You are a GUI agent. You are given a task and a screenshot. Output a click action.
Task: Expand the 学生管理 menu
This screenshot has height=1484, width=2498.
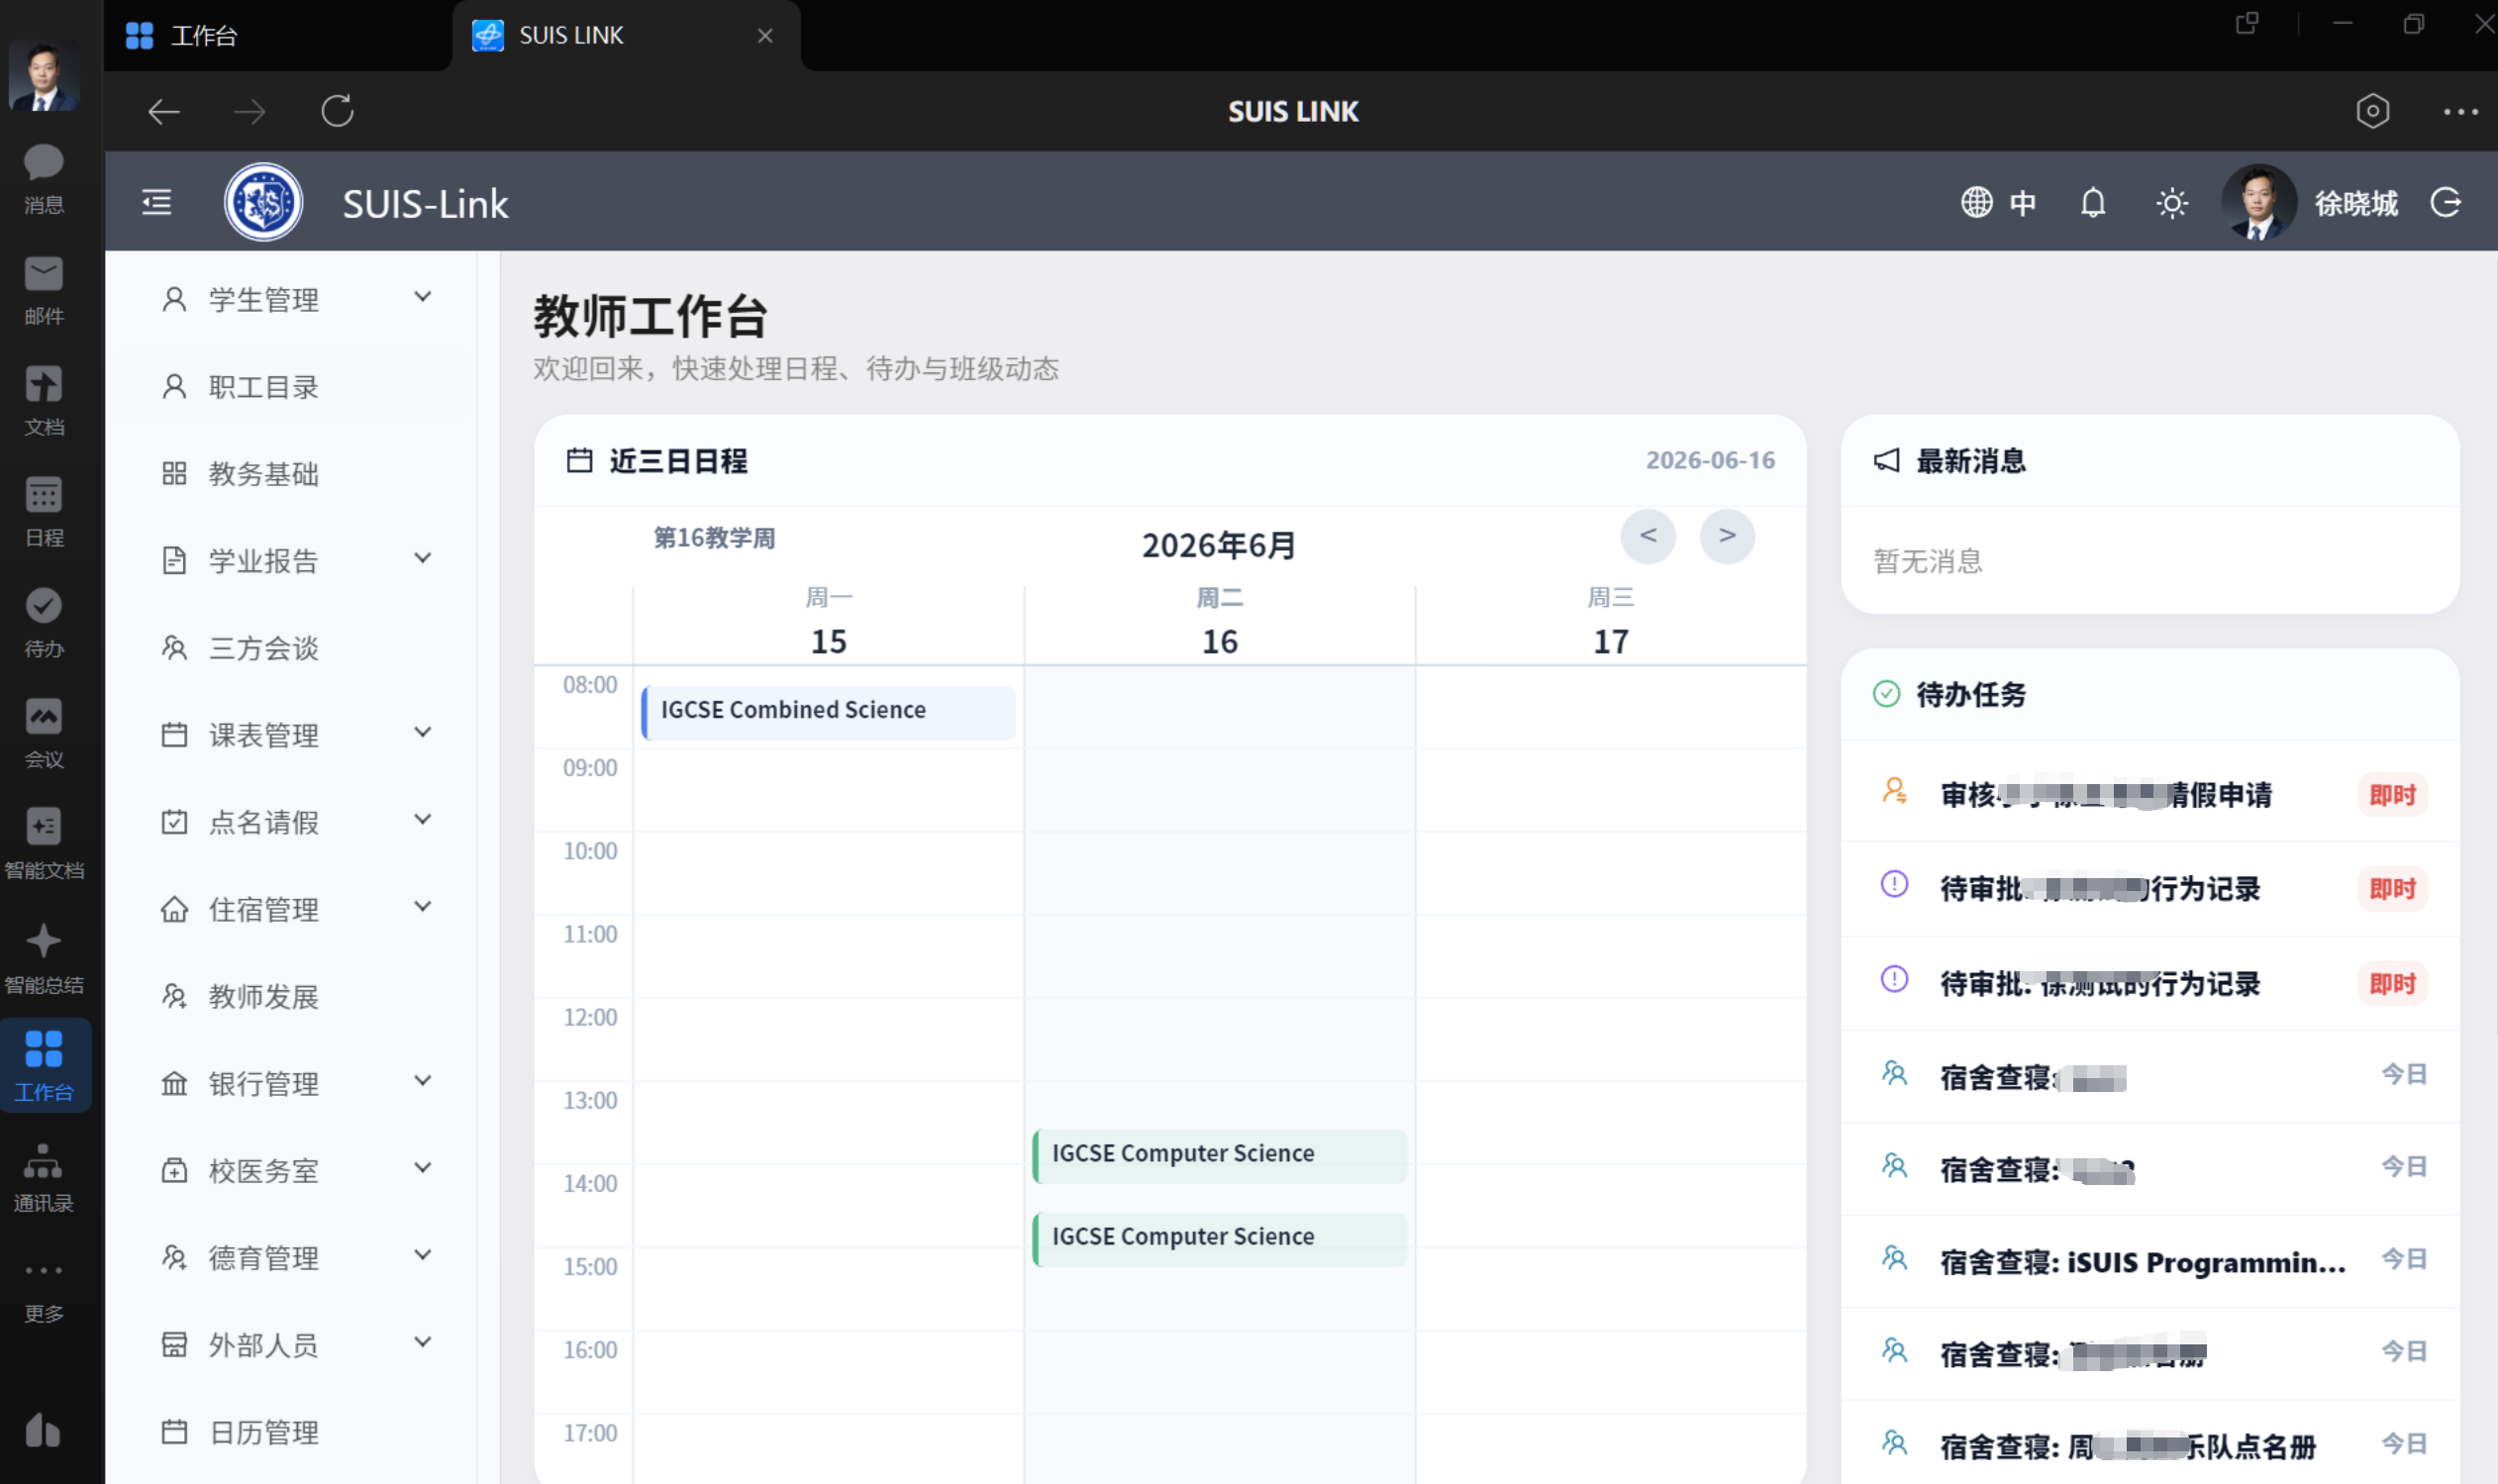296,299
